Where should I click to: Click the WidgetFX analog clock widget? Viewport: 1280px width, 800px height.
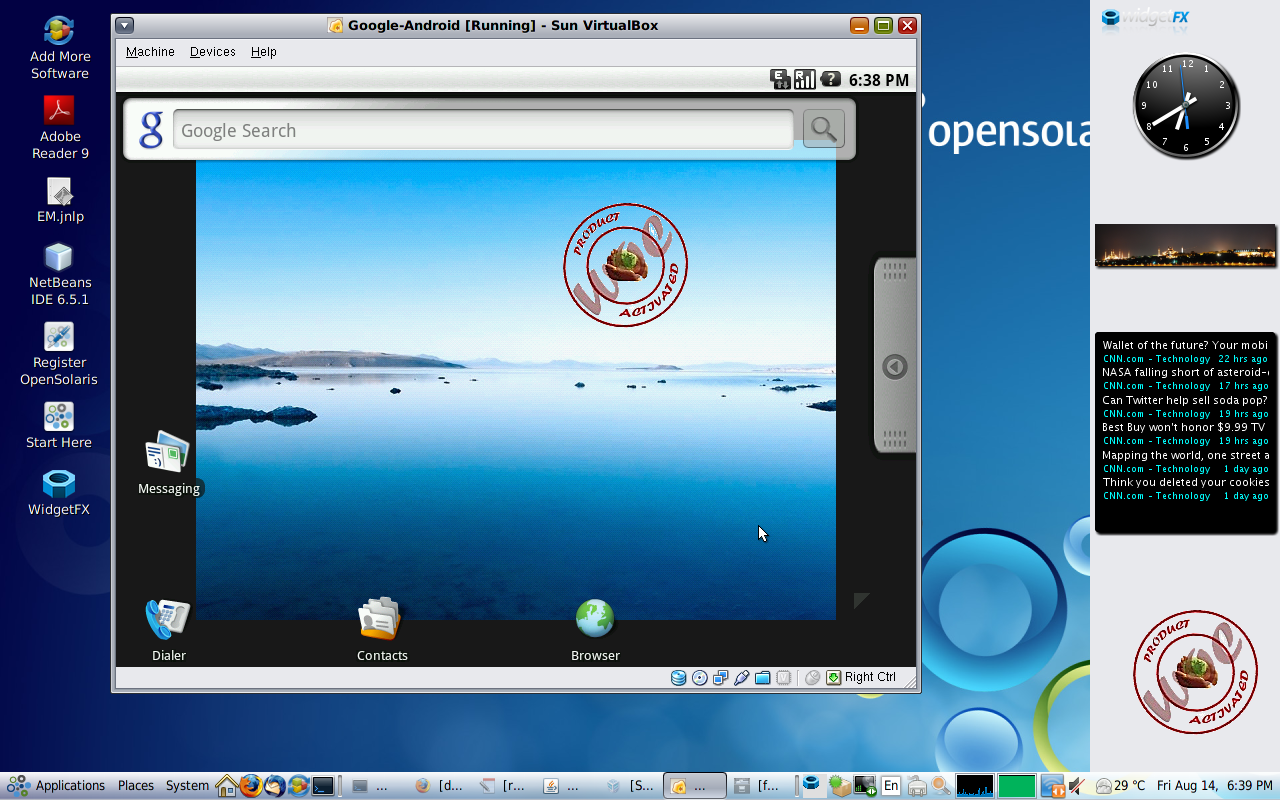coord(1186,105)
